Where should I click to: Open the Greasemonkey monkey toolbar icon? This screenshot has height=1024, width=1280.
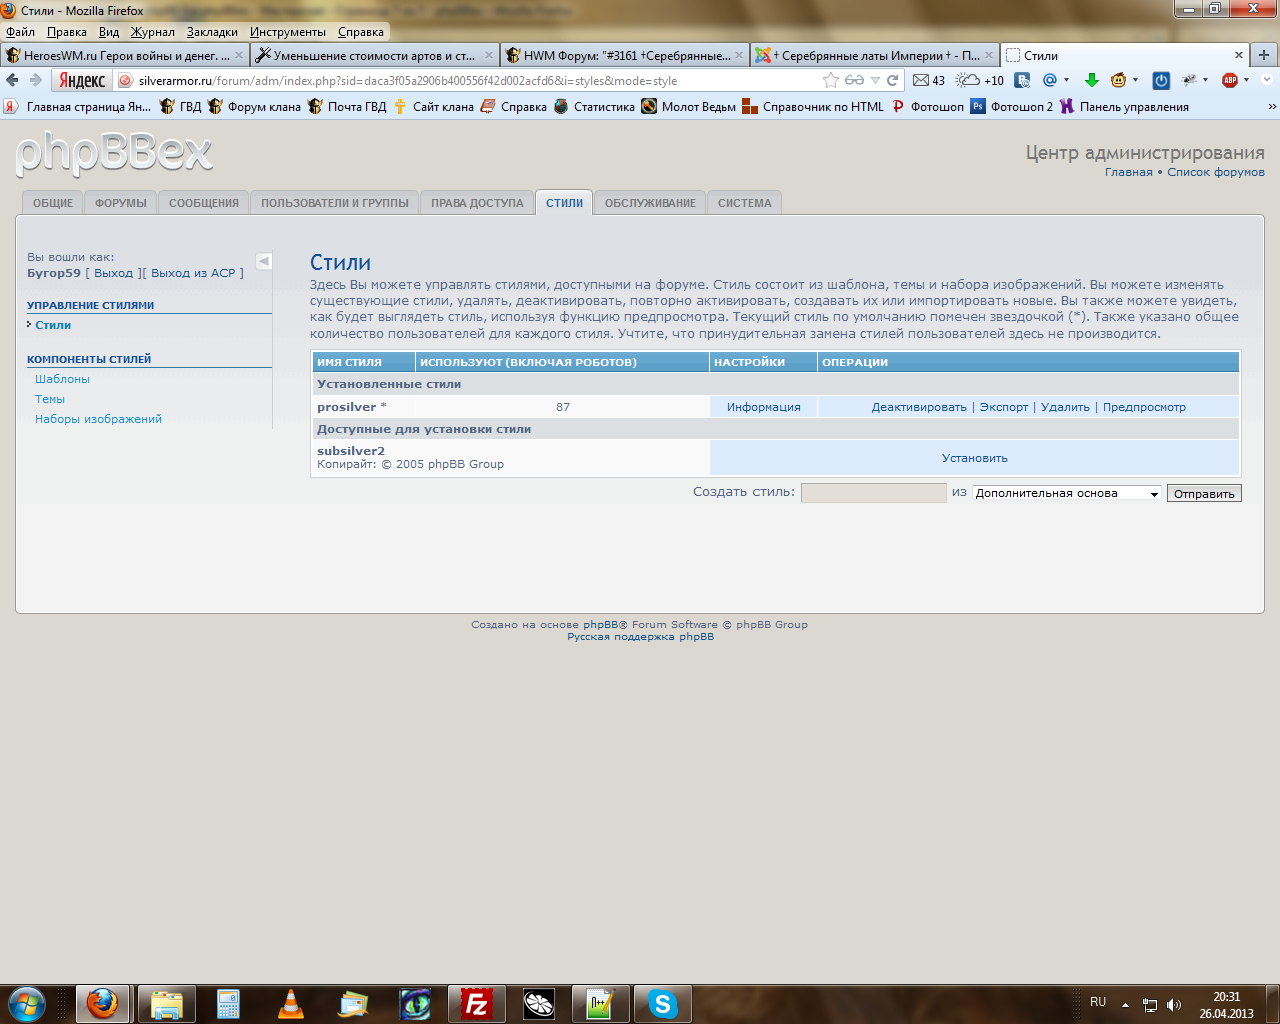[x=1119, y=80]
